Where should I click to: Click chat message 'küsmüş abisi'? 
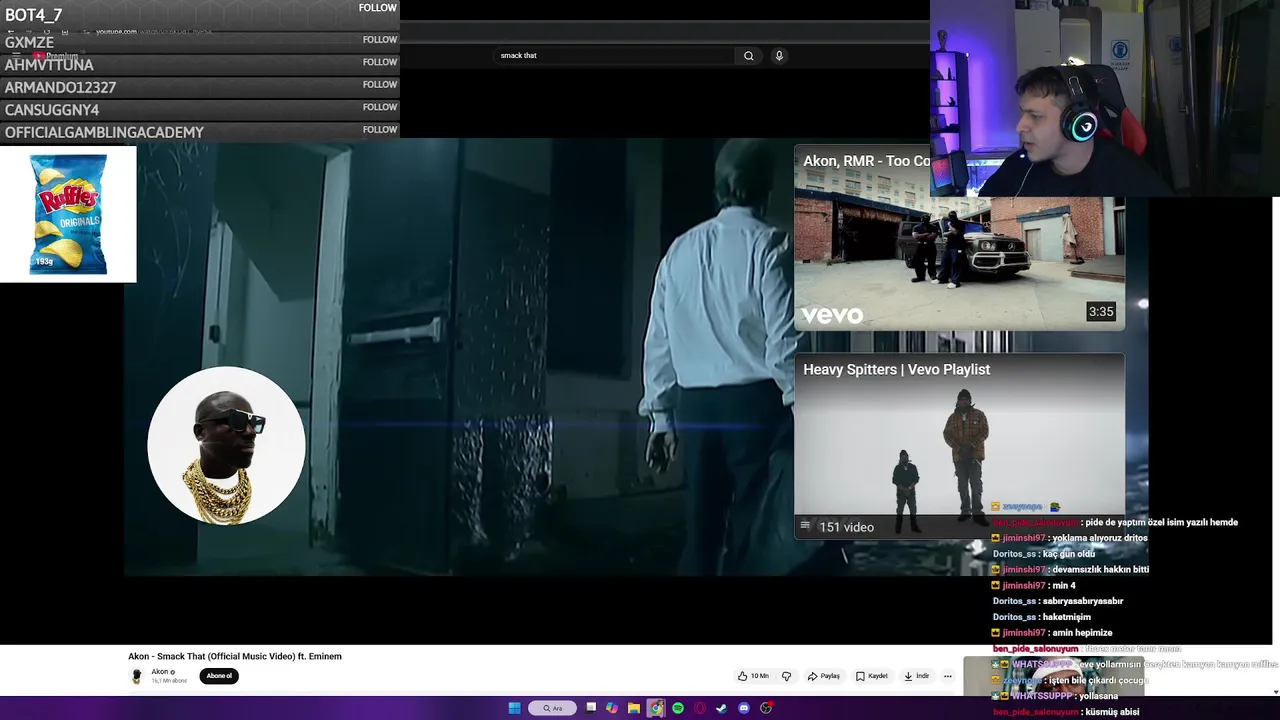tap(1112, 712)
